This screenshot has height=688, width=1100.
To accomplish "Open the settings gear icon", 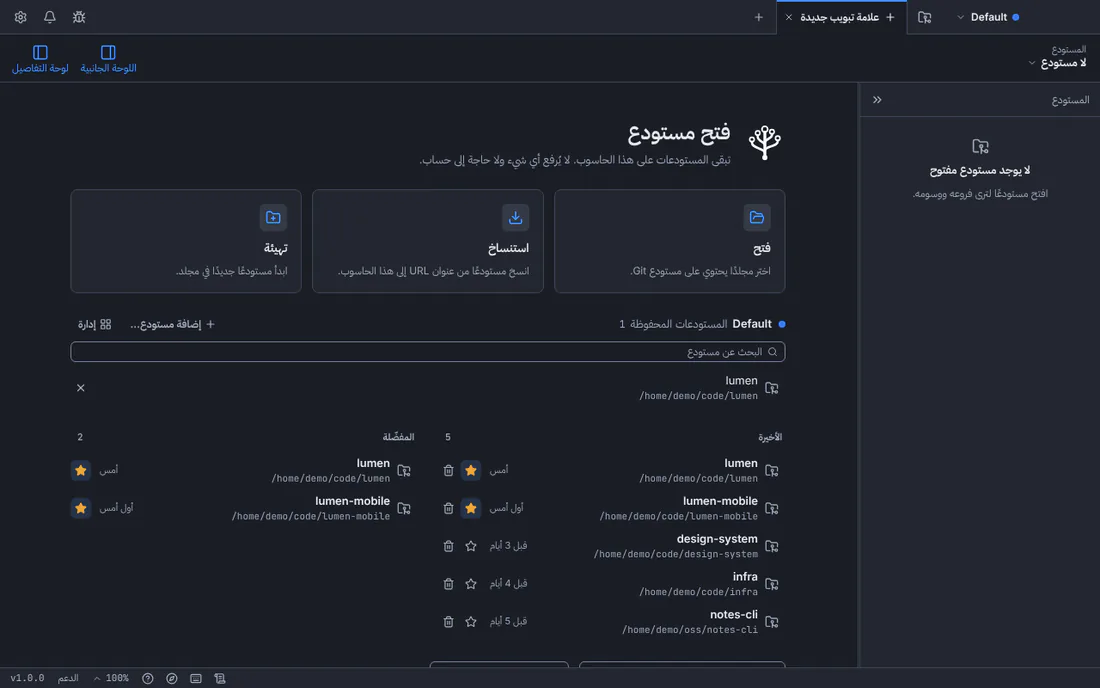I will pos(20,17).
